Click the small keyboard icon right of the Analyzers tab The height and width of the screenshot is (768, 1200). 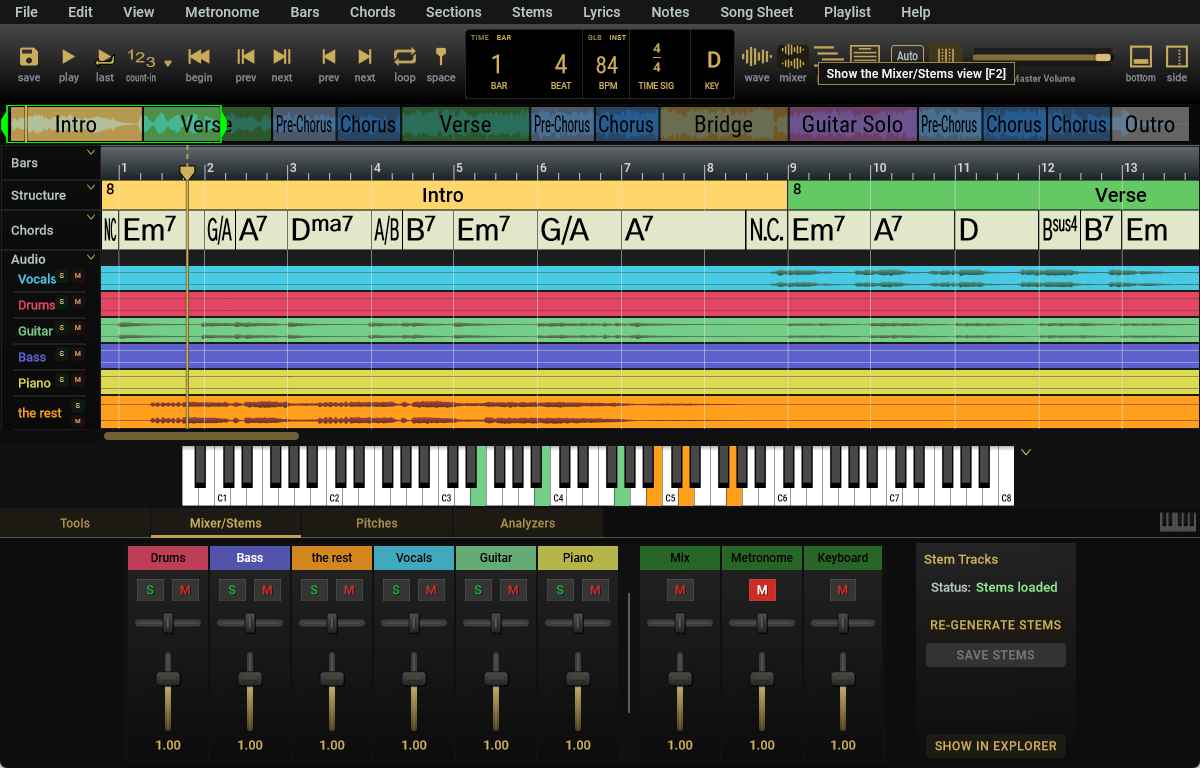(1177, 521)
